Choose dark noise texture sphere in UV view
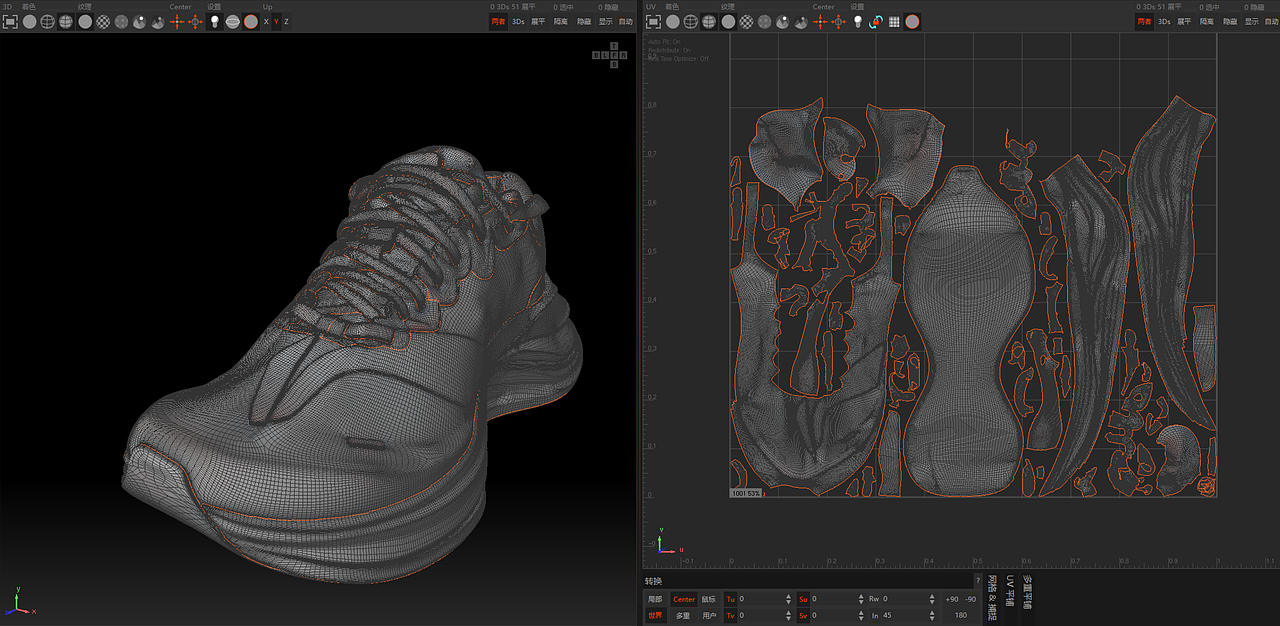The width and height of the screenshot is (1280, 626). point(764,21)
